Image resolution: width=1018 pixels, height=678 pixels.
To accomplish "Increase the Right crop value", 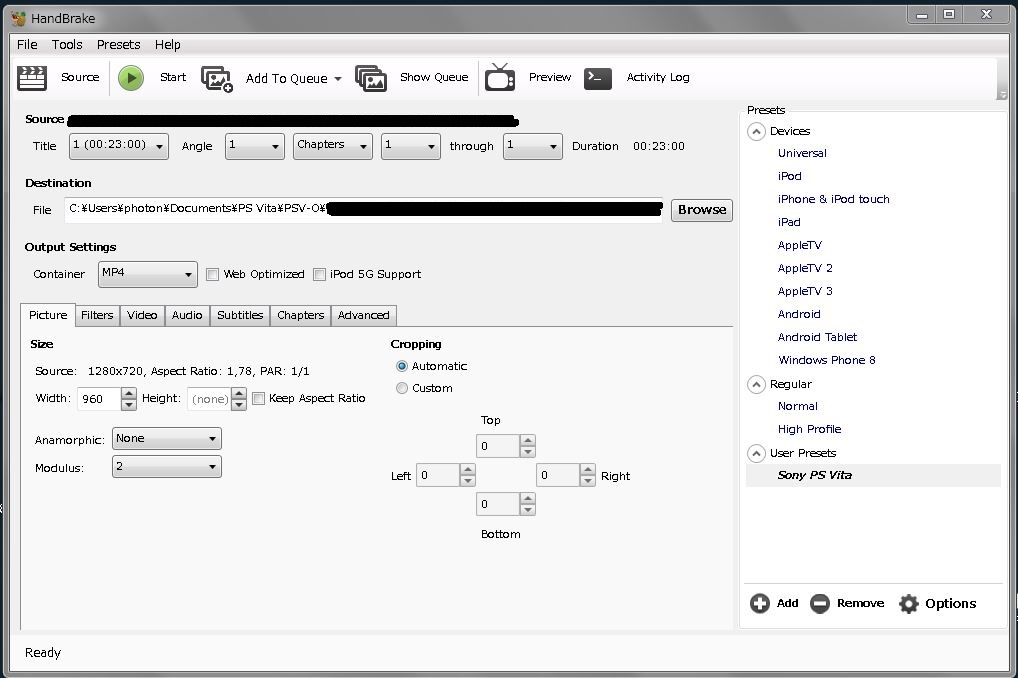I will click(x=587, y=470).
